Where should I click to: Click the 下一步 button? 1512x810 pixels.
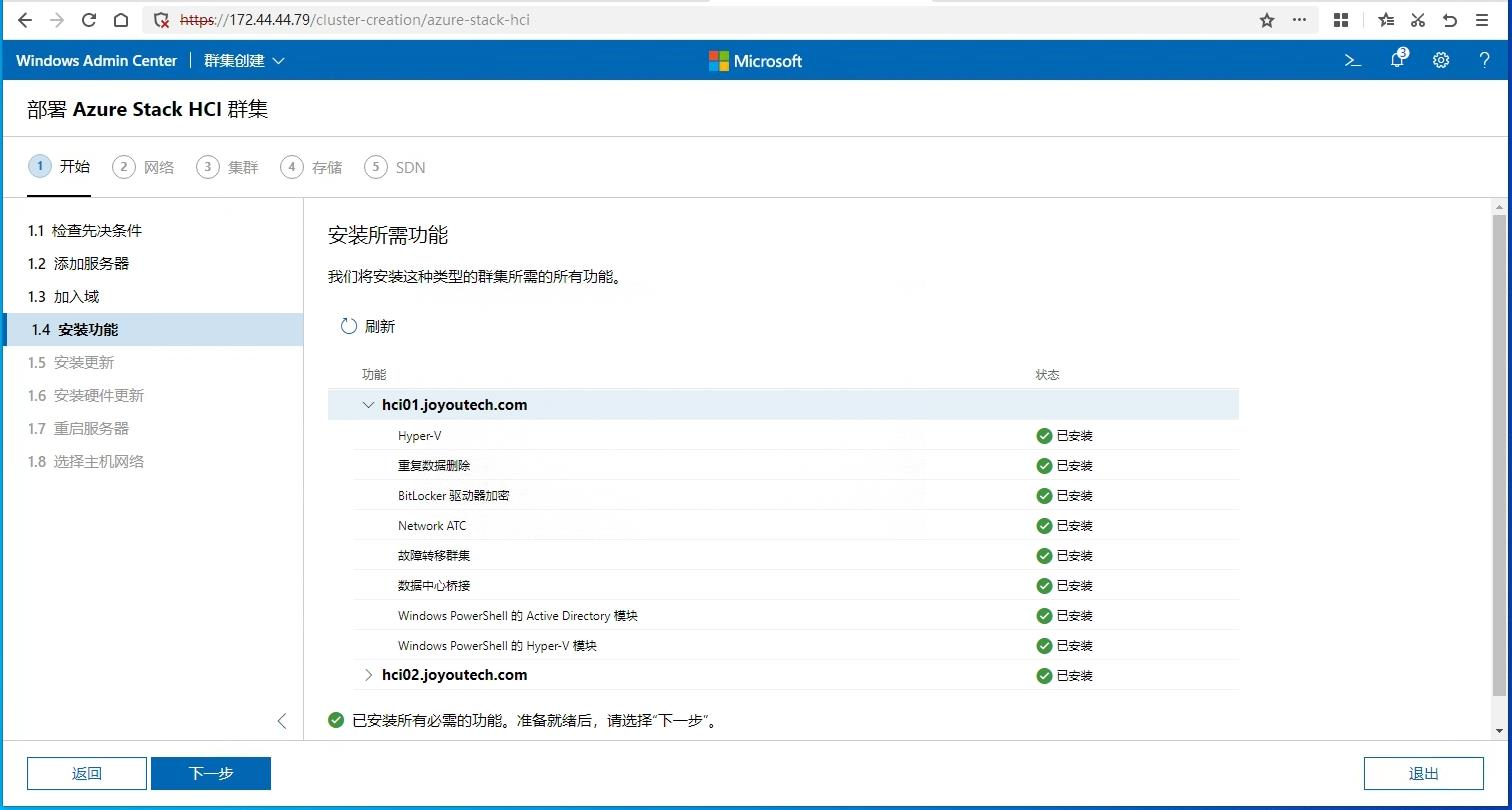[211, 773]
